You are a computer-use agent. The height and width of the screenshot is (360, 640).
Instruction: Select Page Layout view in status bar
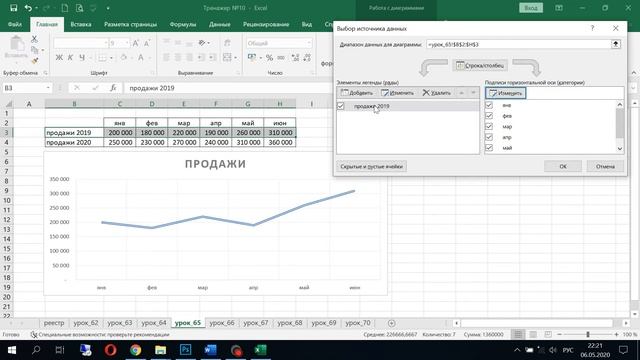tap(533, 334)
